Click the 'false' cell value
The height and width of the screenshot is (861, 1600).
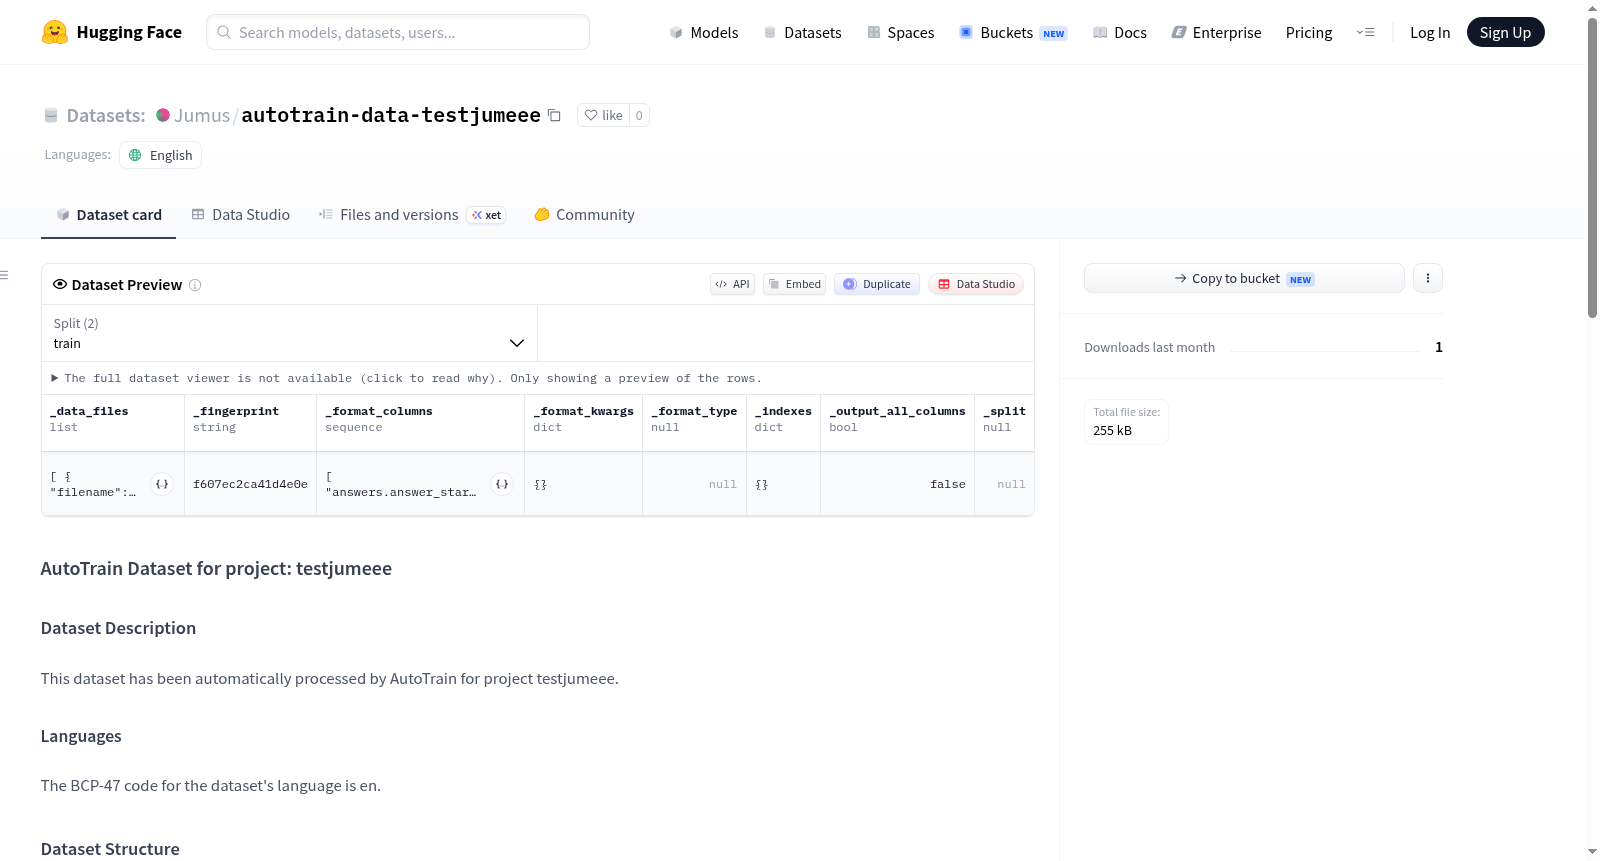coord(948,484)
